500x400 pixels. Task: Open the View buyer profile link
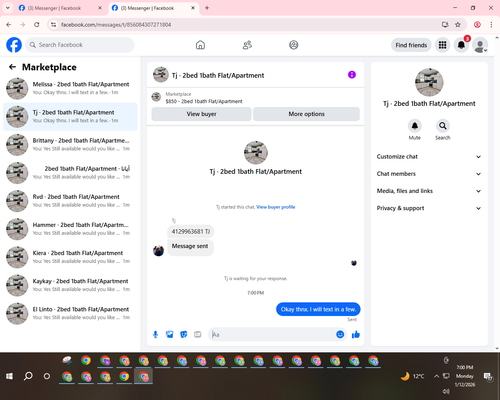pyautogui.click(x=276, y=207)
